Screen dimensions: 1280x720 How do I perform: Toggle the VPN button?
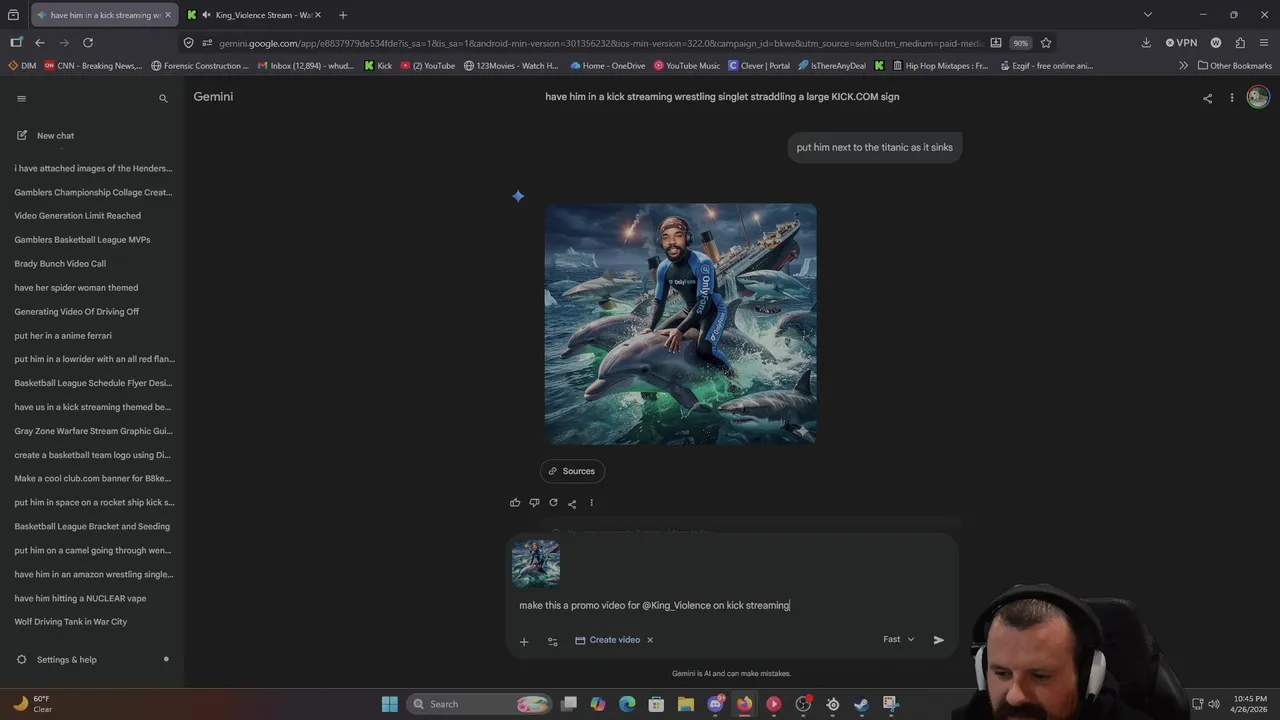[1181, 43]
